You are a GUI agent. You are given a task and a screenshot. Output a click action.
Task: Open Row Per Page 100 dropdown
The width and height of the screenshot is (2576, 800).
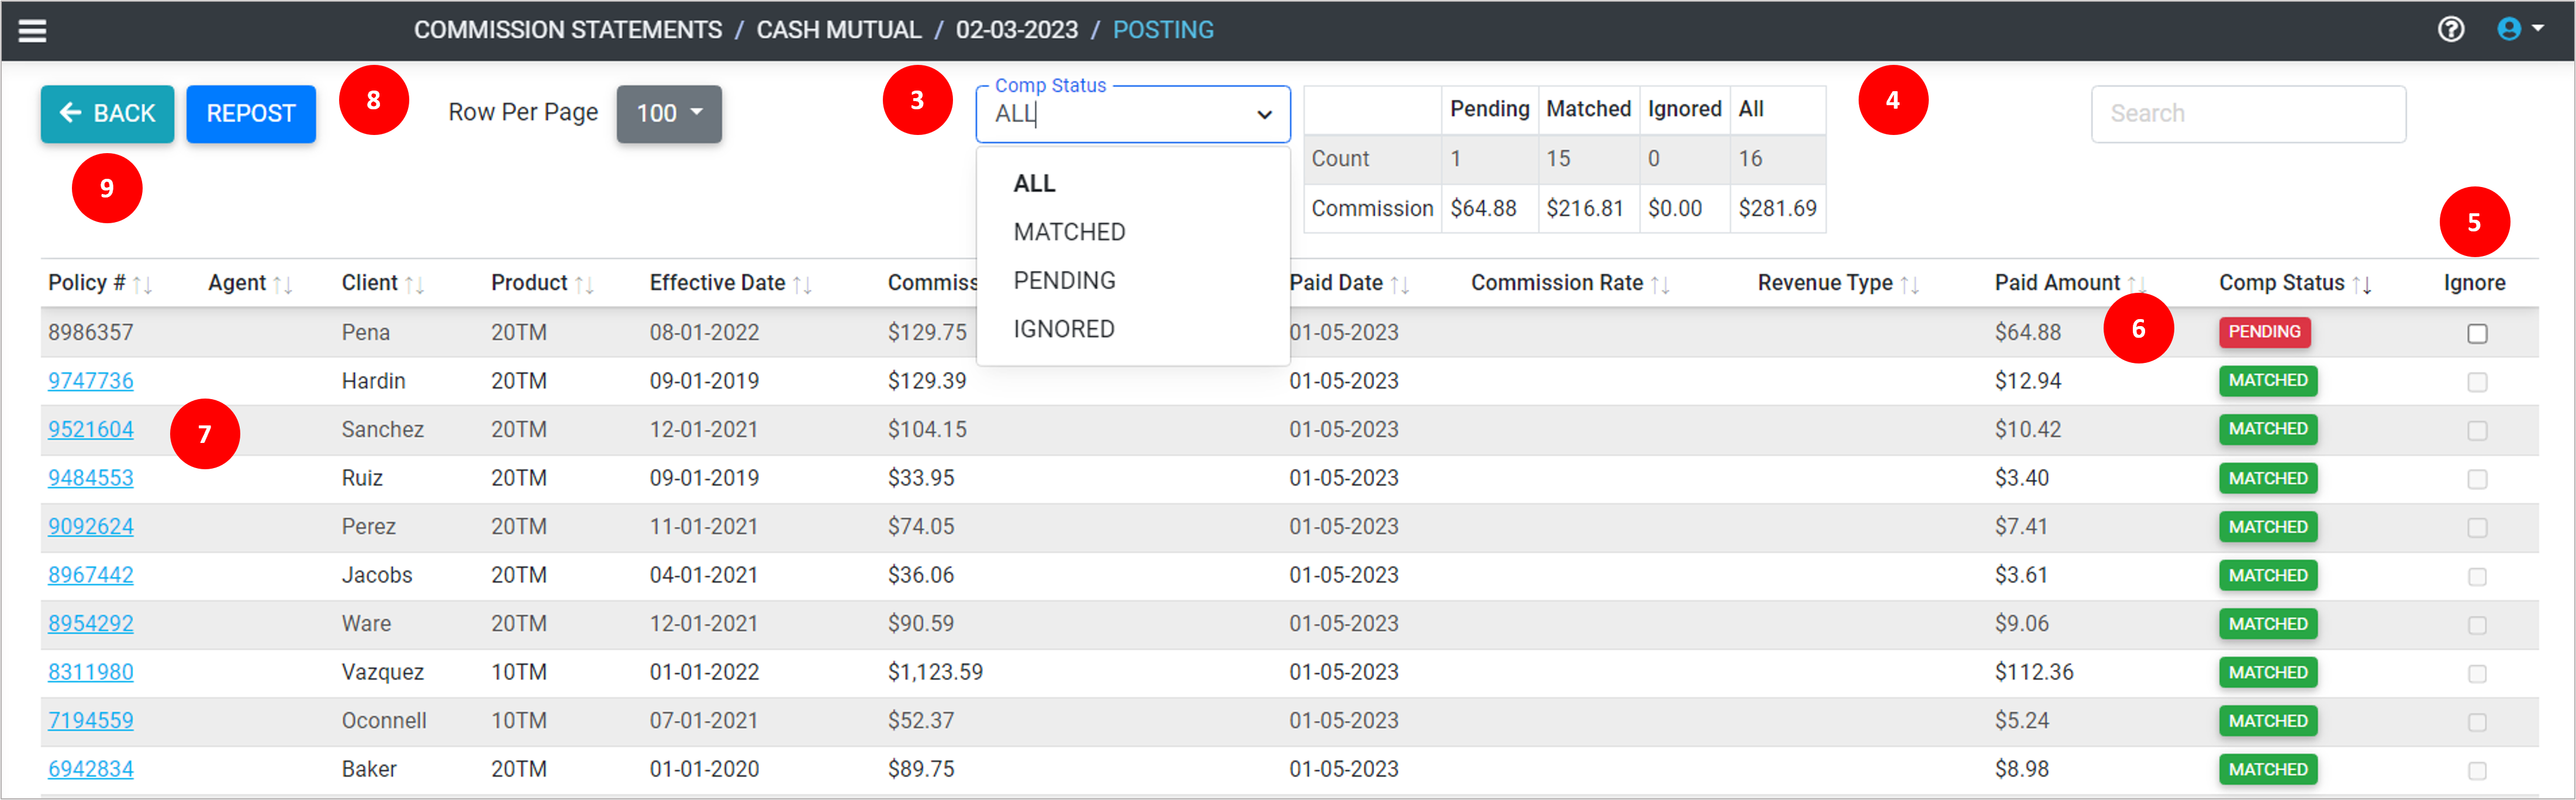(x=669, y=114)
